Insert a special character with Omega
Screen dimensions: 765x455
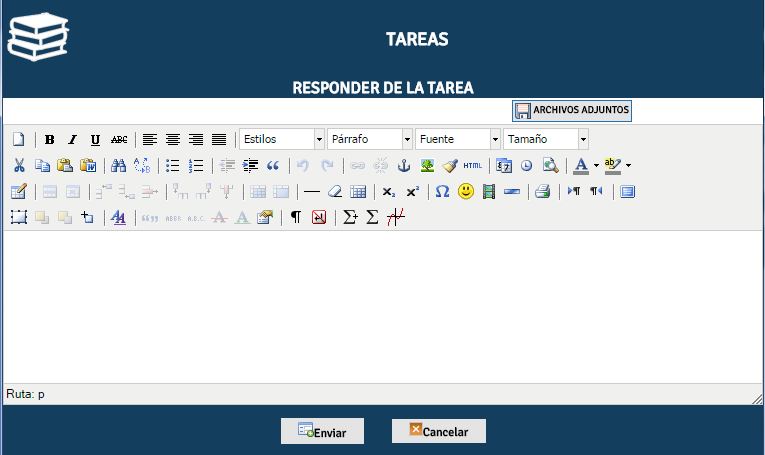coord(442,191)
